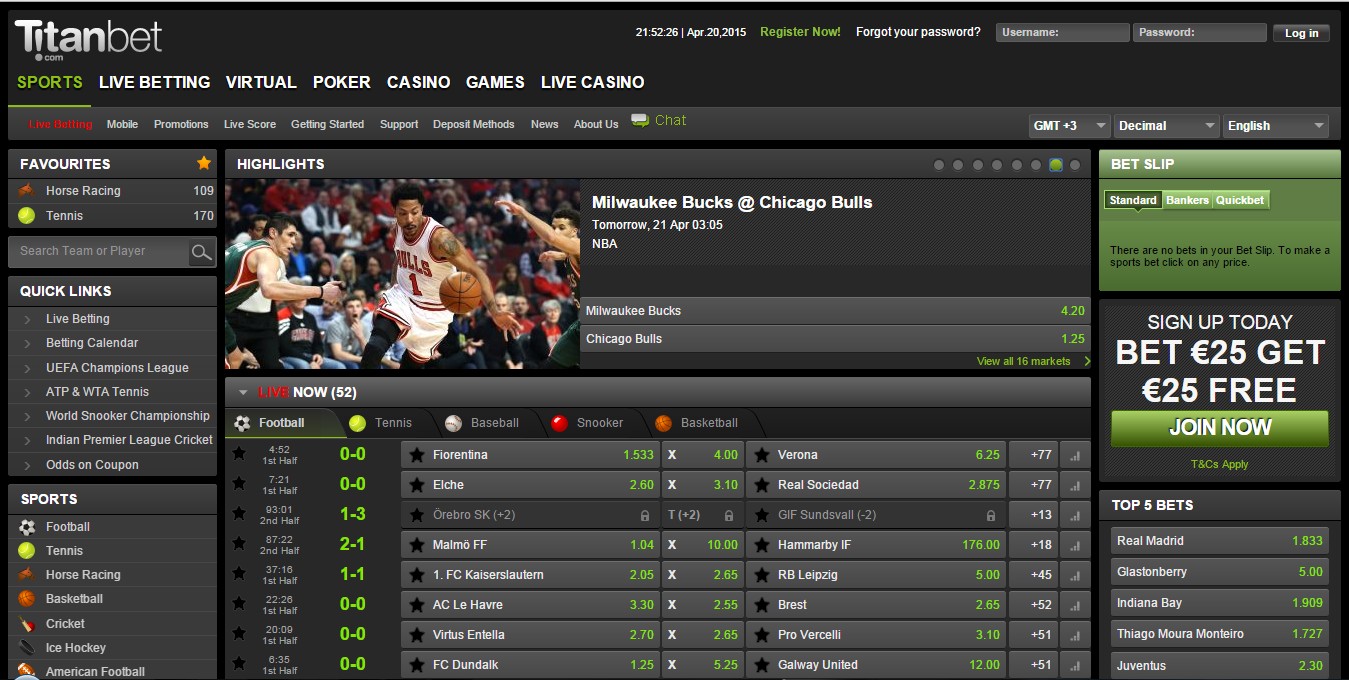Viewport: 1349px width, 680px height.
Task: Click the Bucks at Bulls highlight image
Action: pyautogui.click(x=402, y=275)
